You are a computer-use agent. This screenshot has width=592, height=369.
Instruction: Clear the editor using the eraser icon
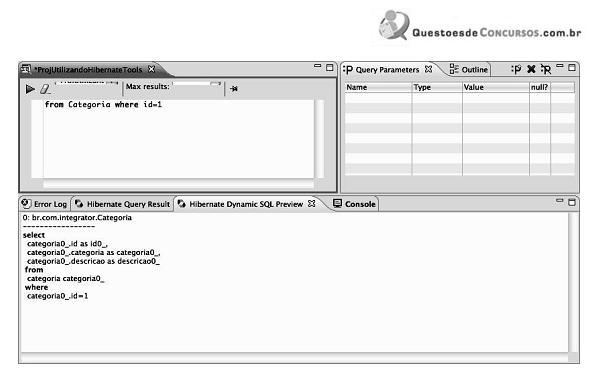(45, 89)
